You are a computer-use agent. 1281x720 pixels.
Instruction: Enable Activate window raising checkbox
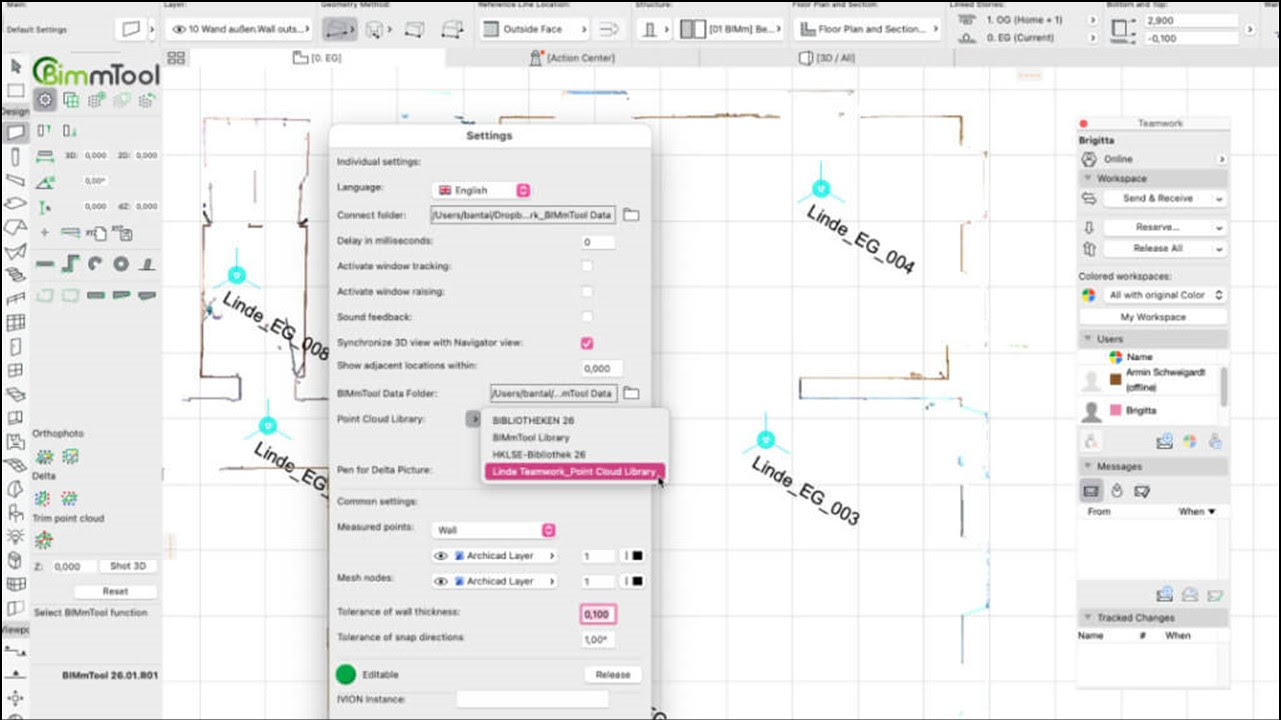pyautogui.click(x=587, y=291)
